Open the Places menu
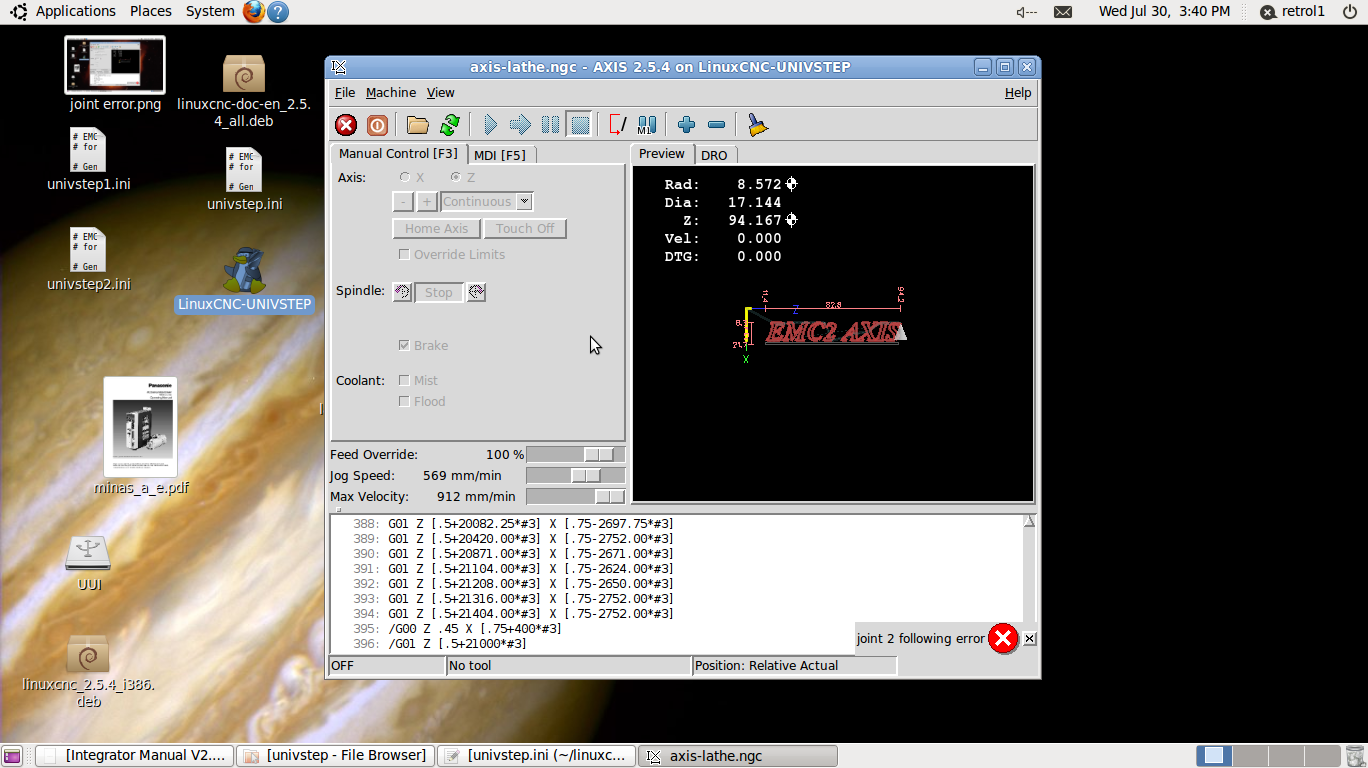The width and height of the screenshot is (1368, 768). [x=151, y=12]
